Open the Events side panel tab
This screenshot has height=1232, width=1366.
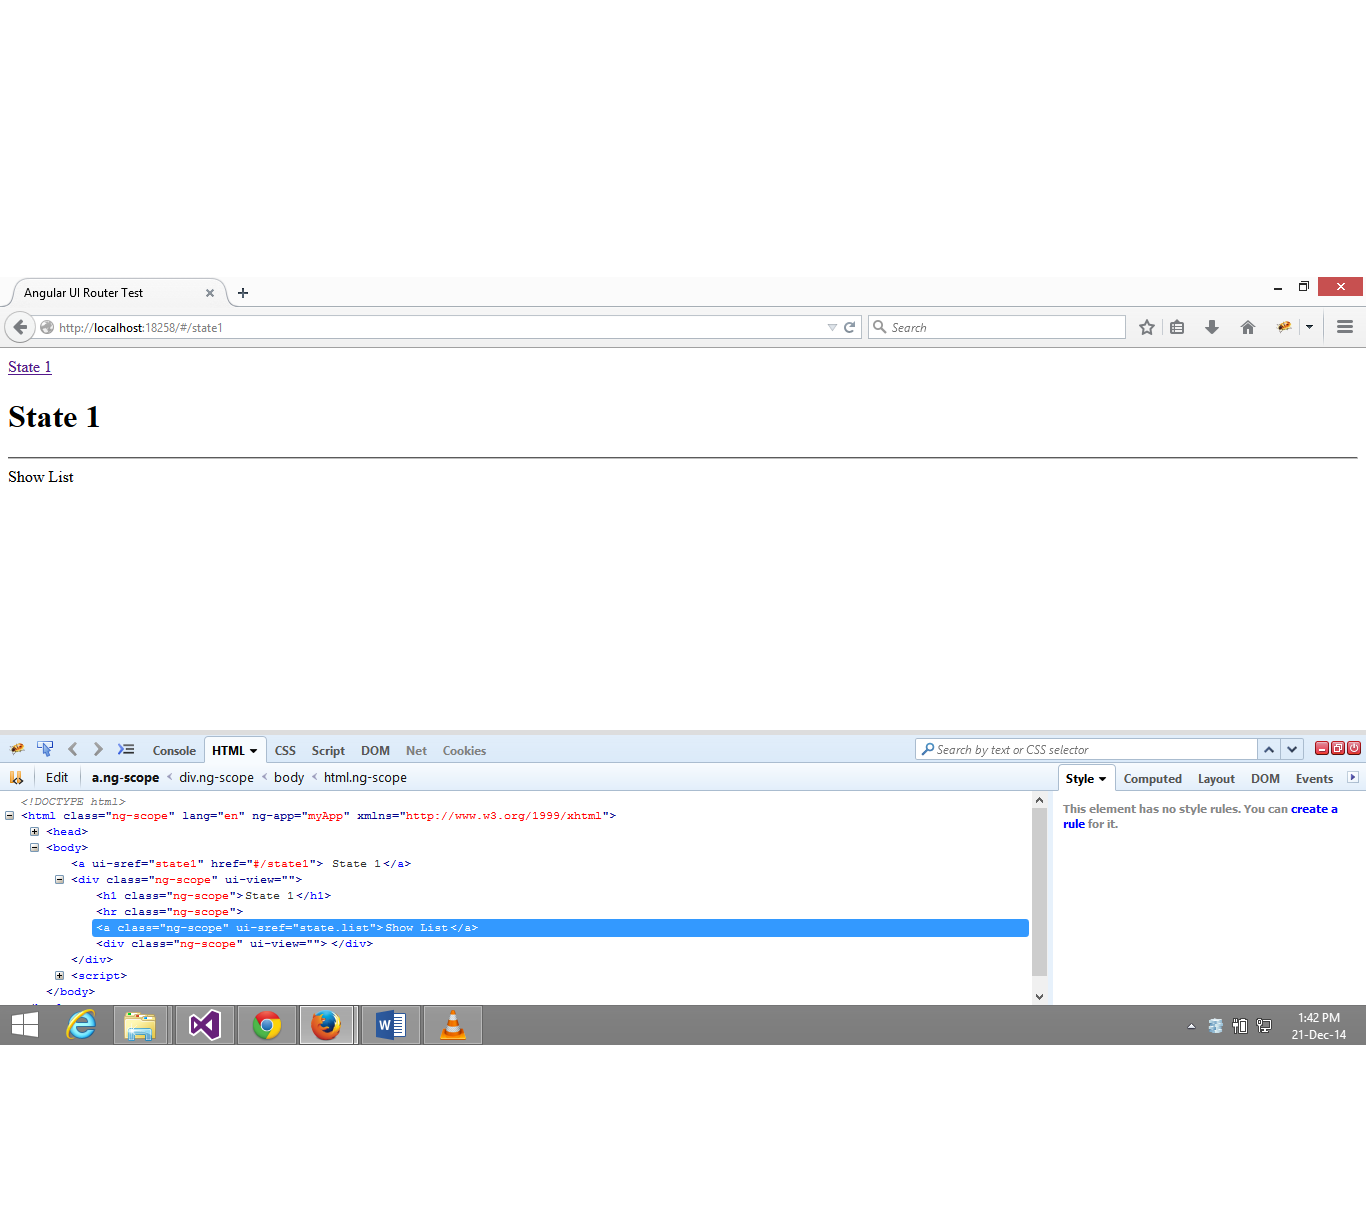coord(1314,779)
